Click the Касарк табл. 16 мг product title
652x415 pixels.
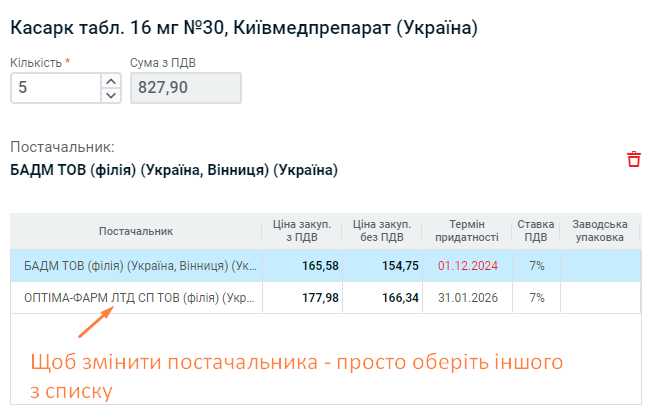tap(244, 28)
